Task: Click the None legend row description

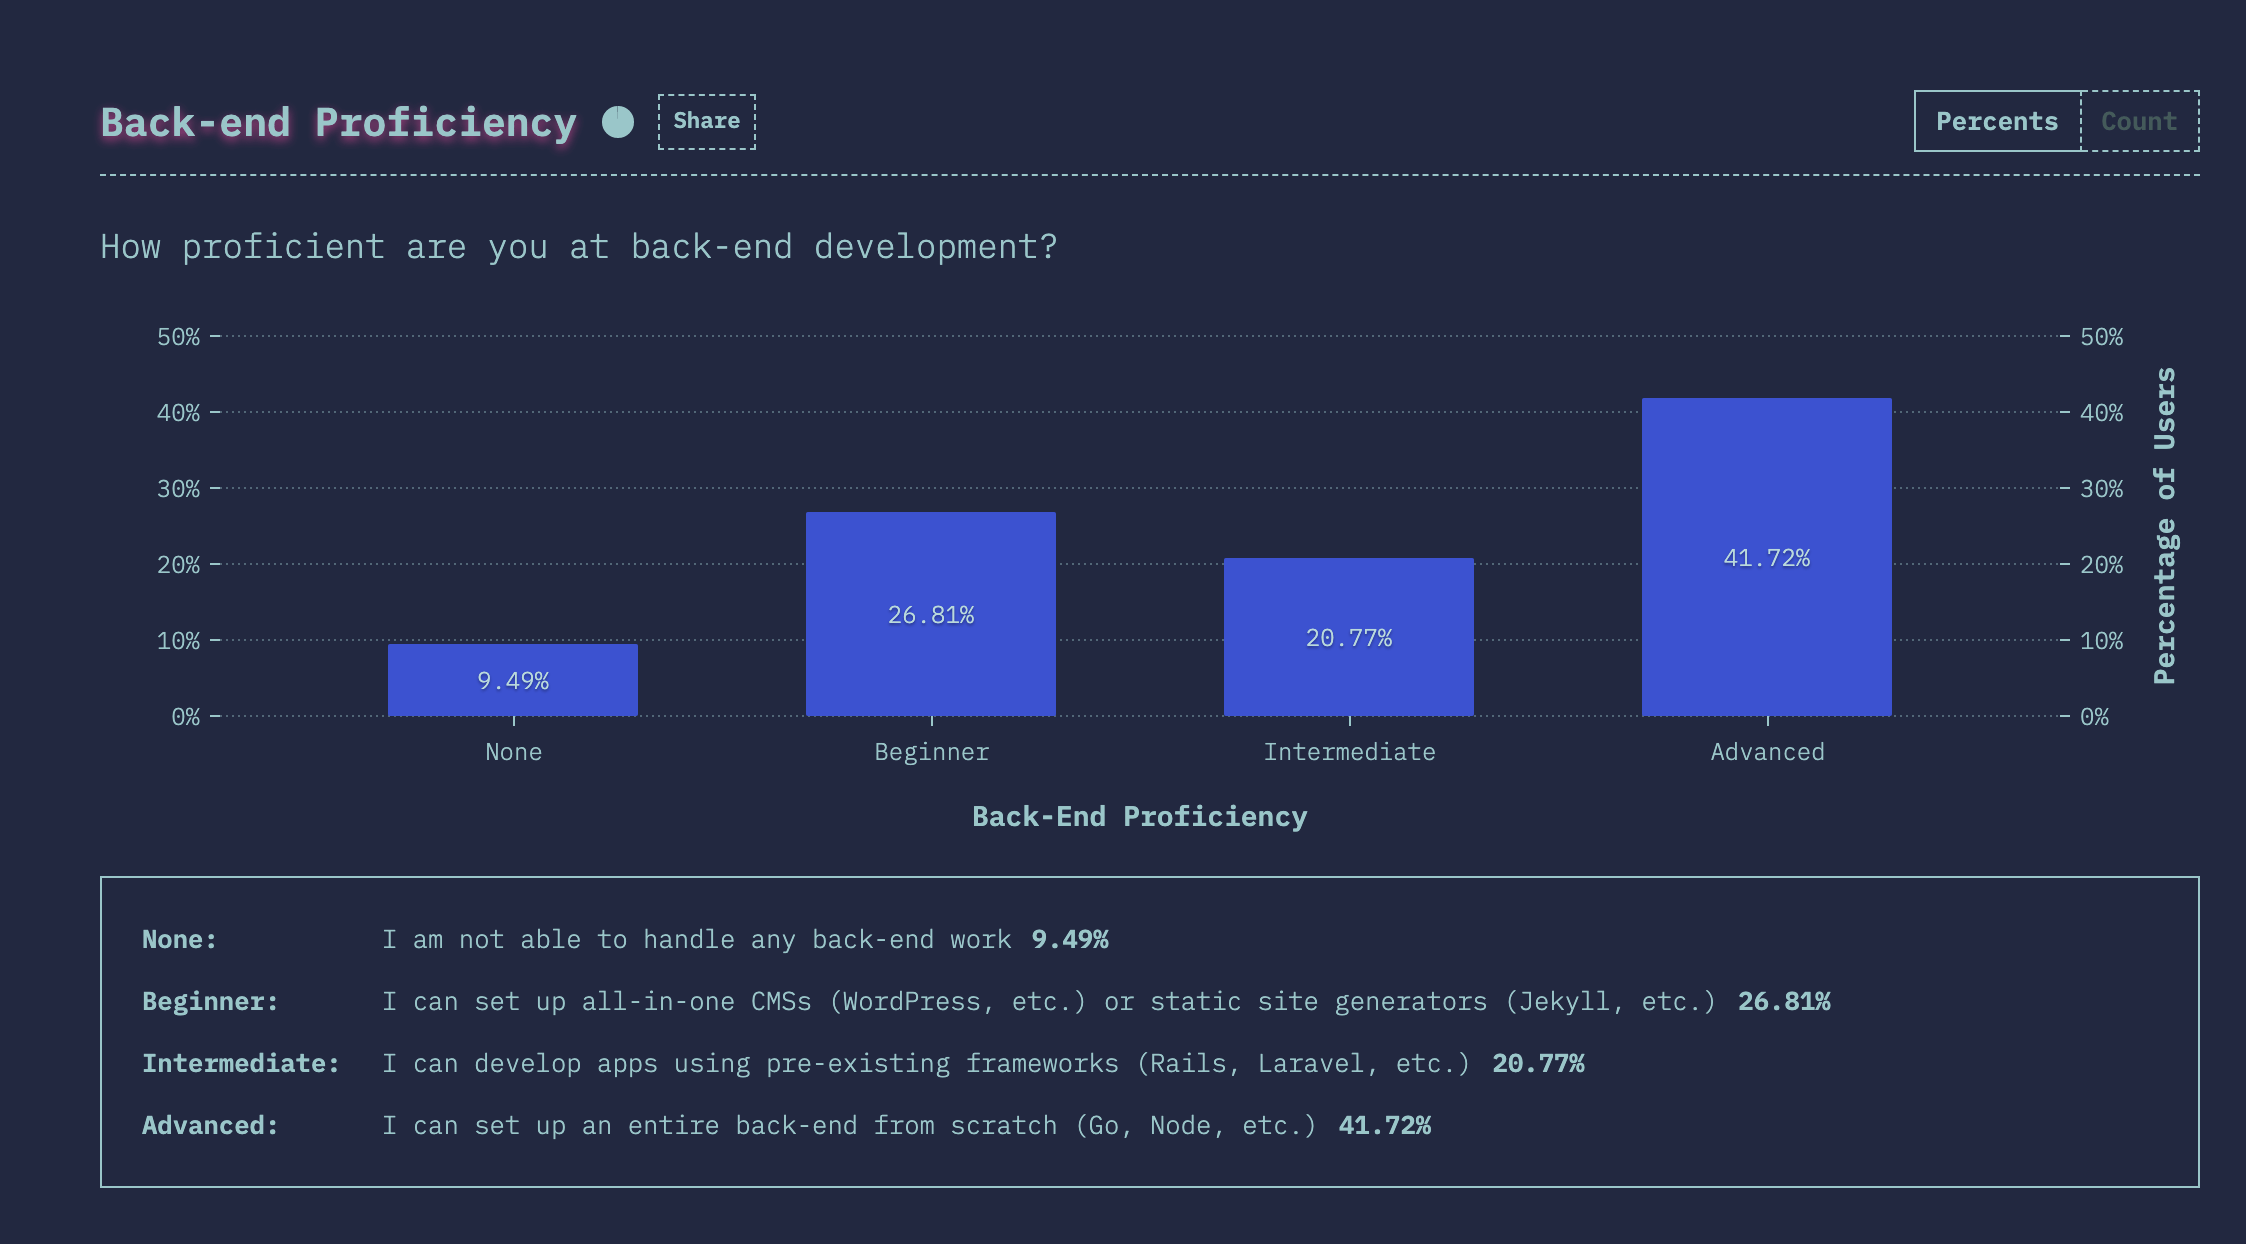Action: point(696,940)
